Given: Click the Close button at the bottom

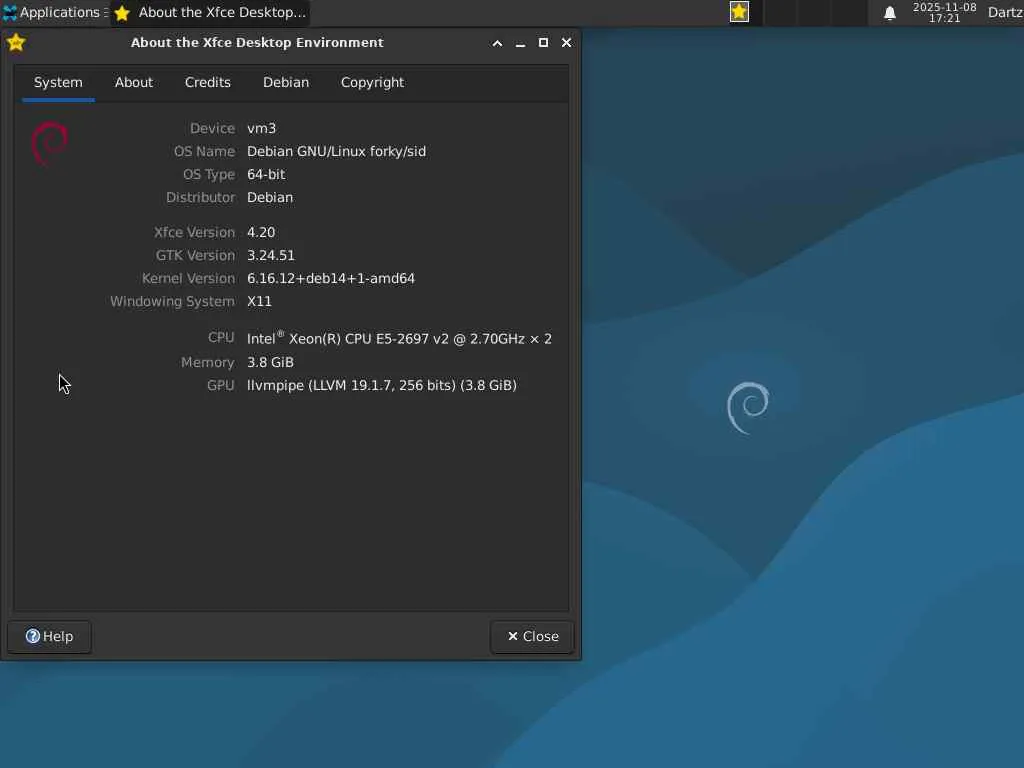Looking at the screenshot, I should click(x=533, y=637).
